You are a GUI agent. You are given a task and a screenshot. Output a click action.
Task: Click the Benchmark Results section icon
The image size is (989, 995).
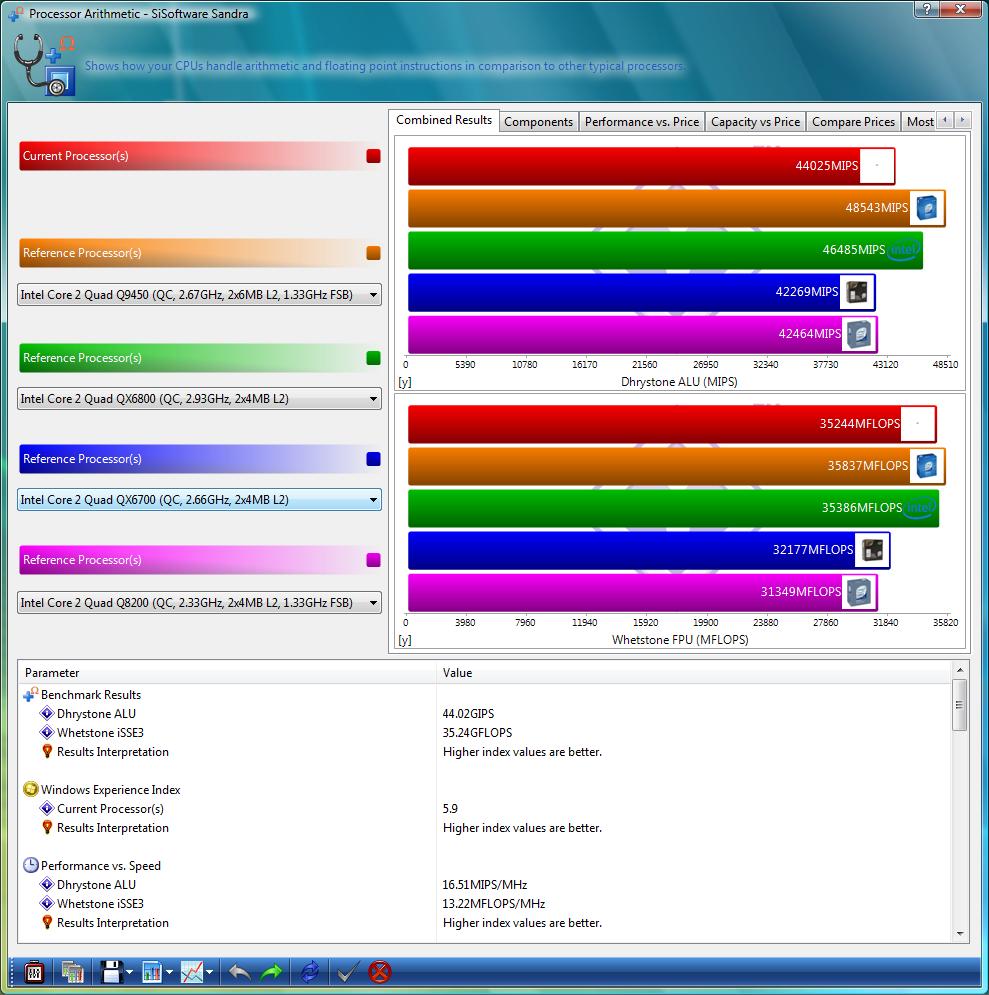coord(30,694)
